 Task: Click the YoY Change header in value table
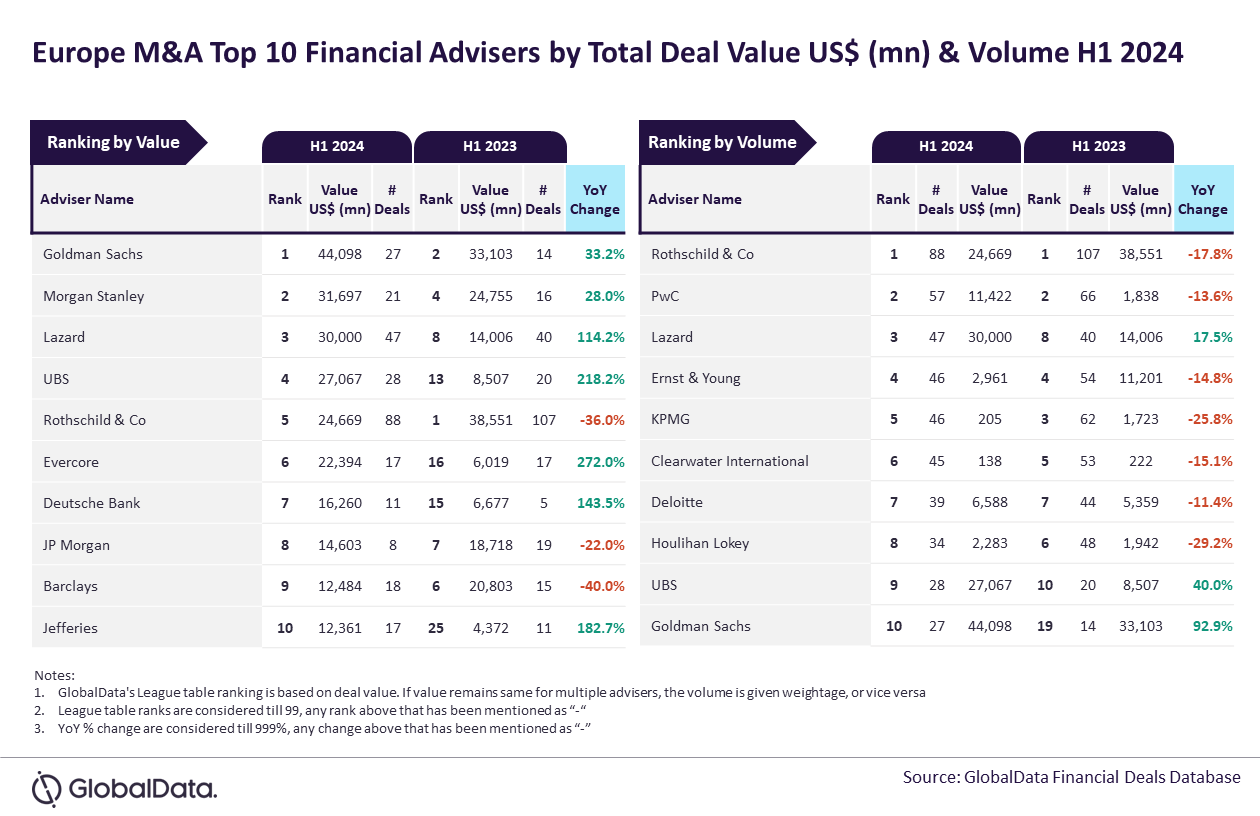point(595,199)
